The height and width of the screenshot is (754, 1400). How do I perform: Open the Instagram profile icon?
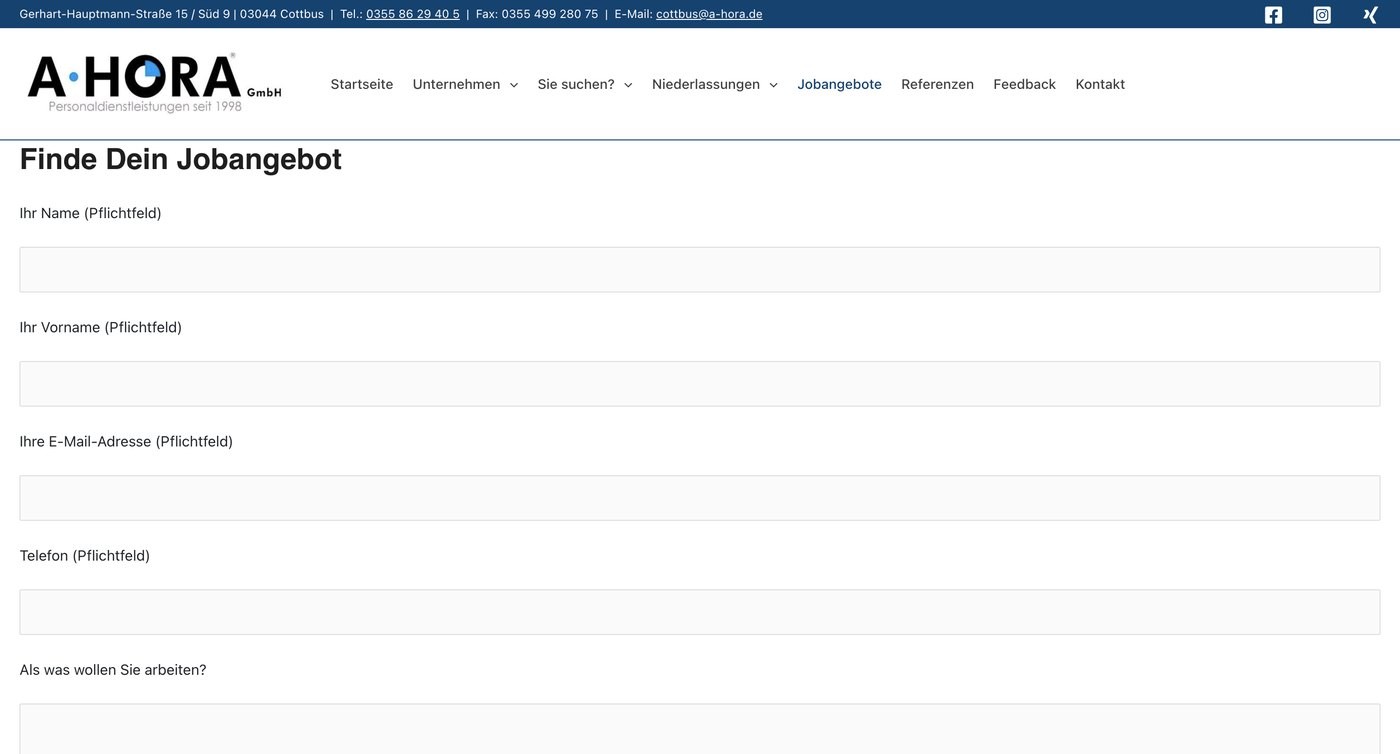pyautogui.click(x=1322, y=15)
